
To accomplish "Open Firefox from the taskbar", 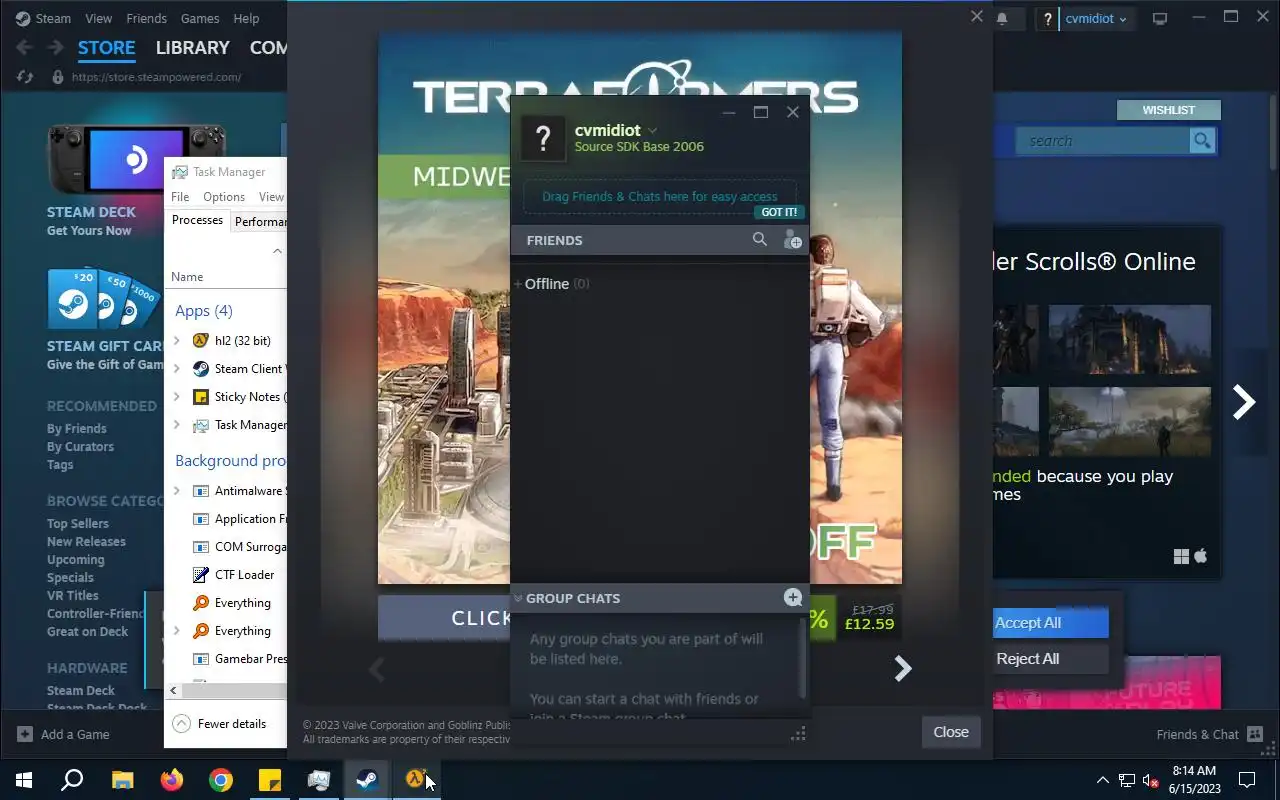I will coord(172,780).
